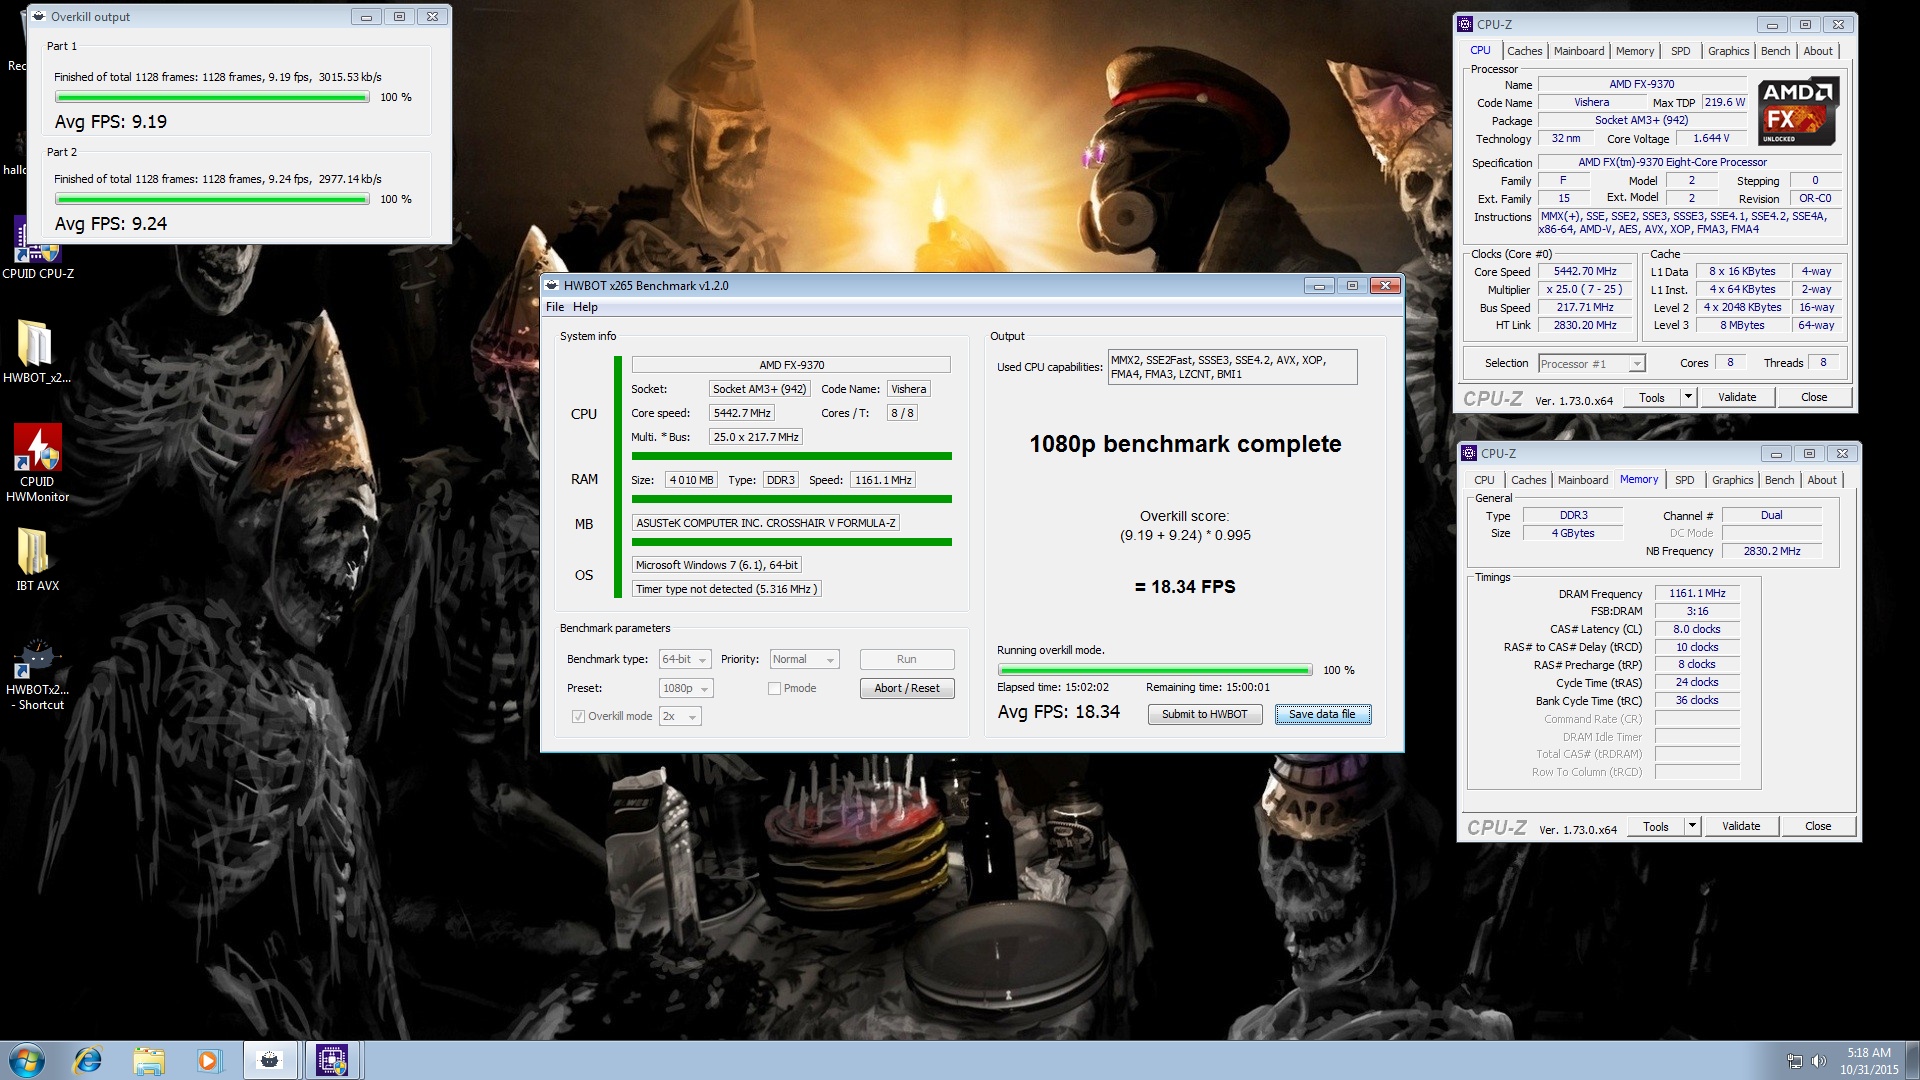Open the Priority Normal dropdown
This screenshot has height=1080, width=1920.
pos(804,660)
